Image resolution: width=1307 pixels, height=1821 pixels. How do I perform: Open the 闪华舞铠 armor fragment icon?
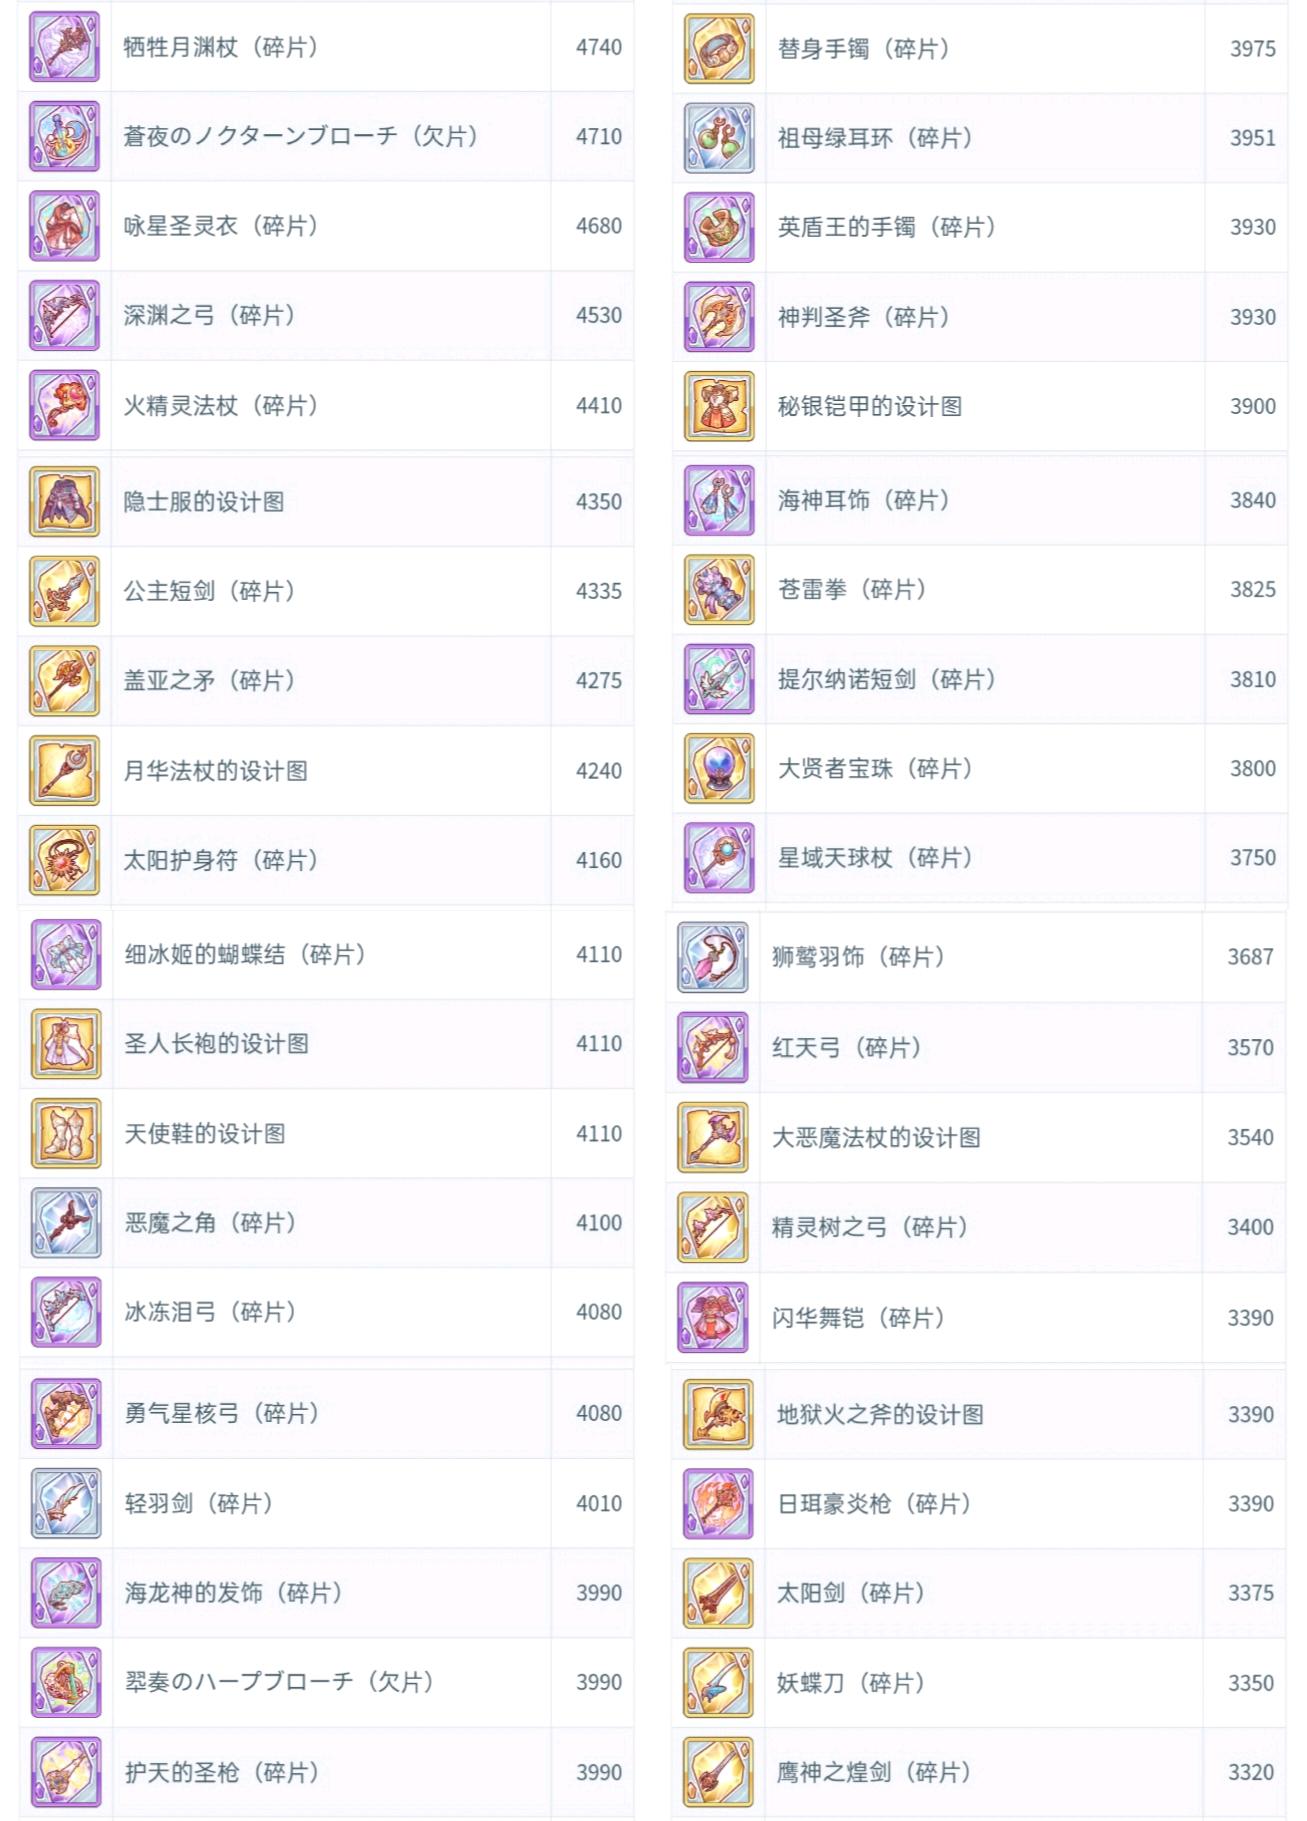[x=713, y=1317]
